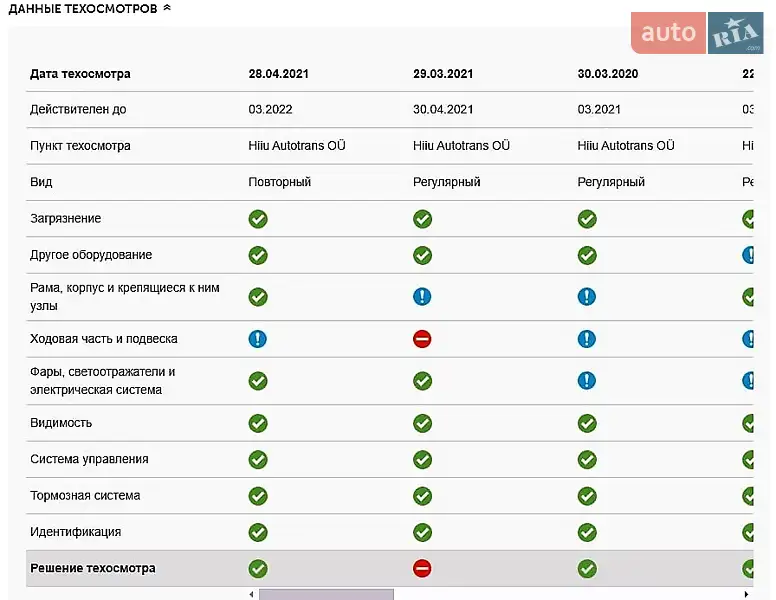The width and height of the screenshot is (776, 600).
Task: Click the horizontal scrollbar left arrow
Action: pyautogui.click(x=251, y=594)
